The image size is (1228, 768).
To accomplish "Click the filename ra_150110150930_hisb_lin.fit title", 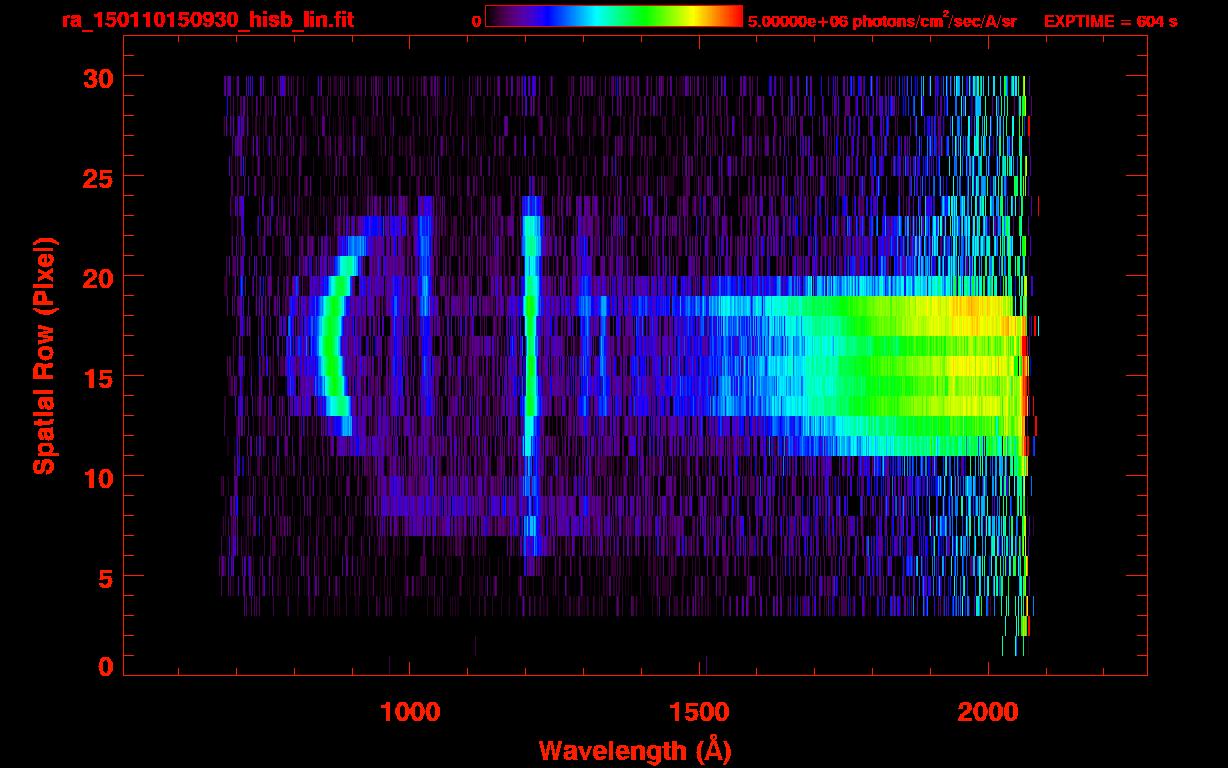I will click(x=207, y=20).
